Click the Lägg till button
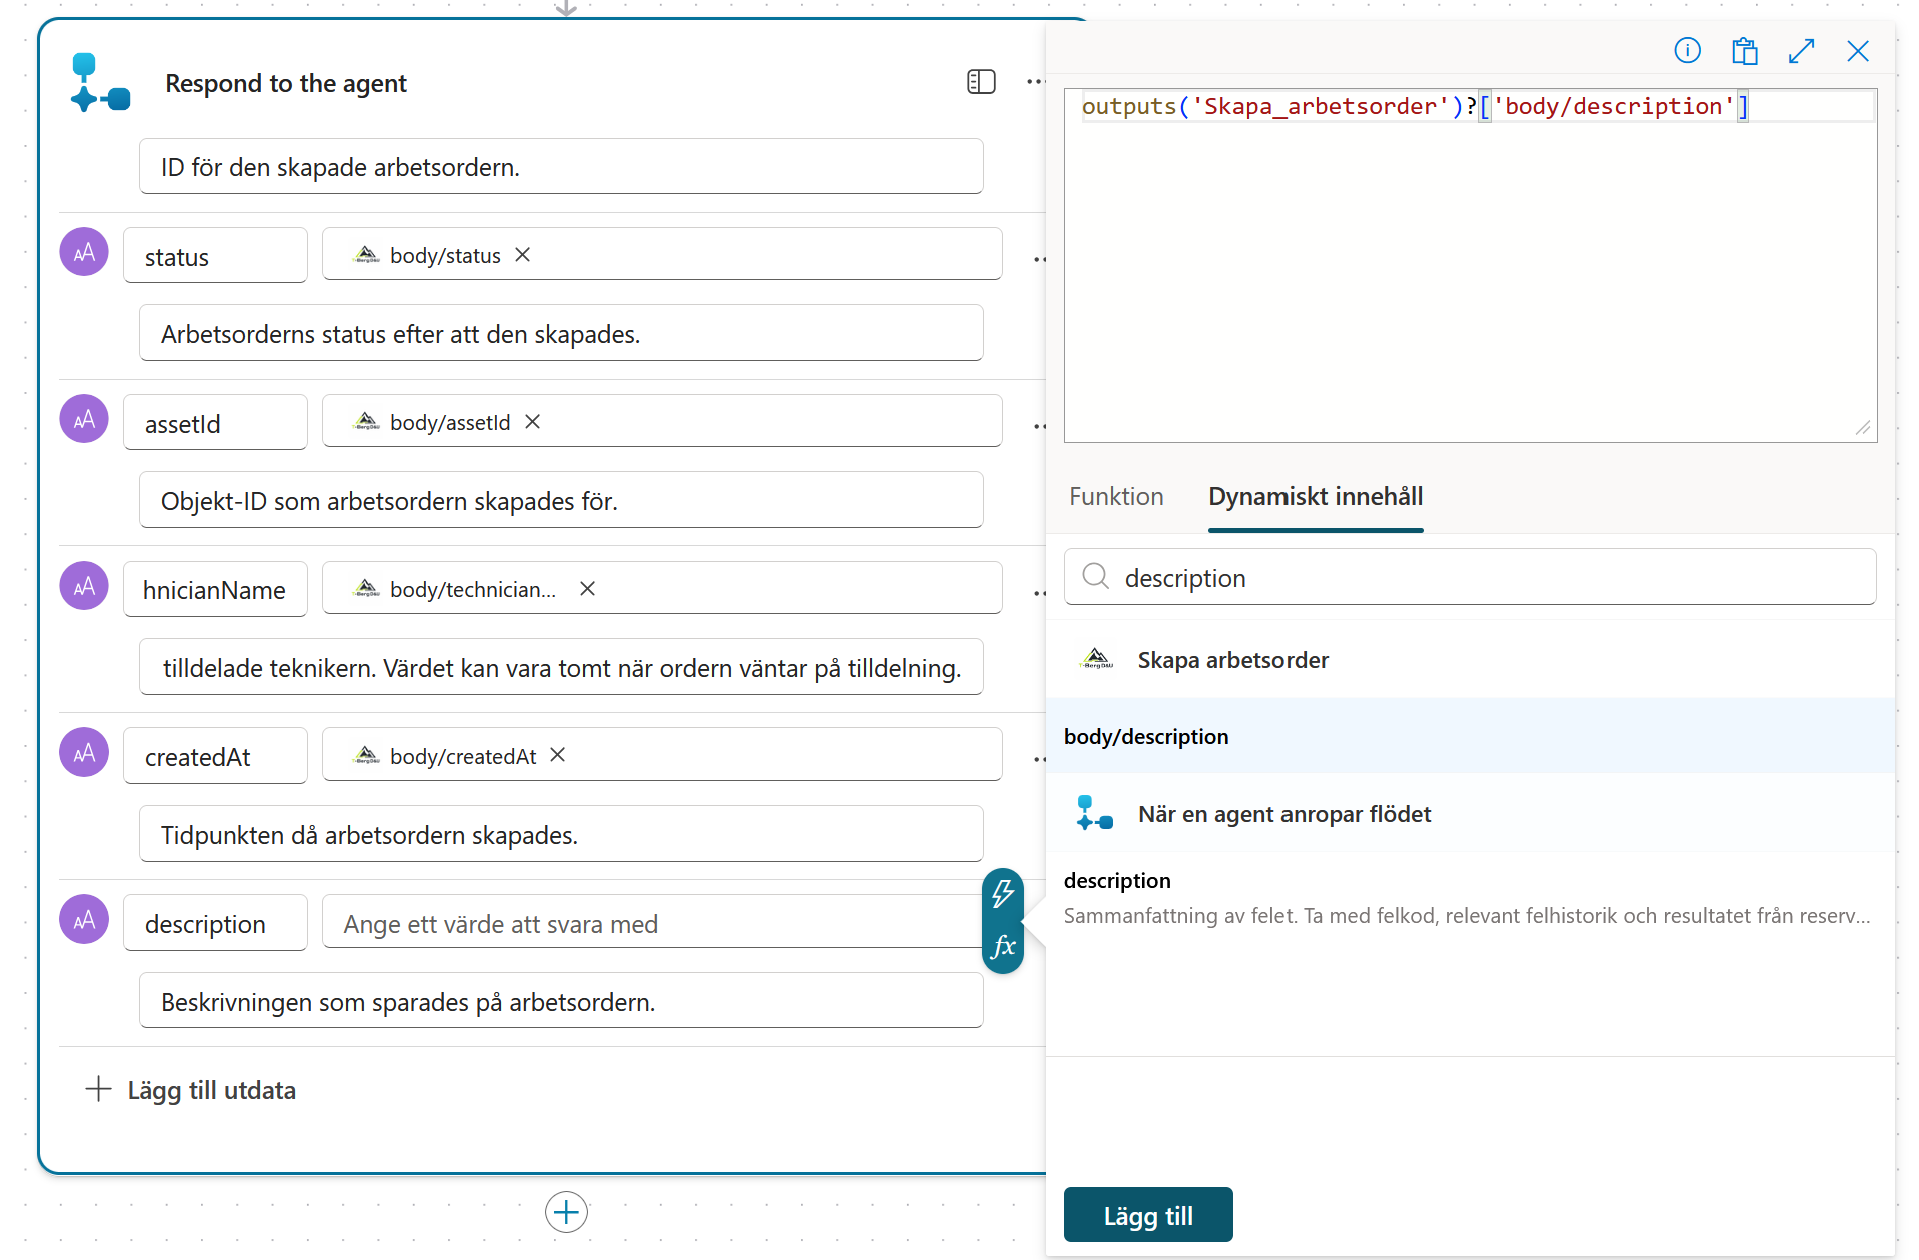 pos(1148,1215)
